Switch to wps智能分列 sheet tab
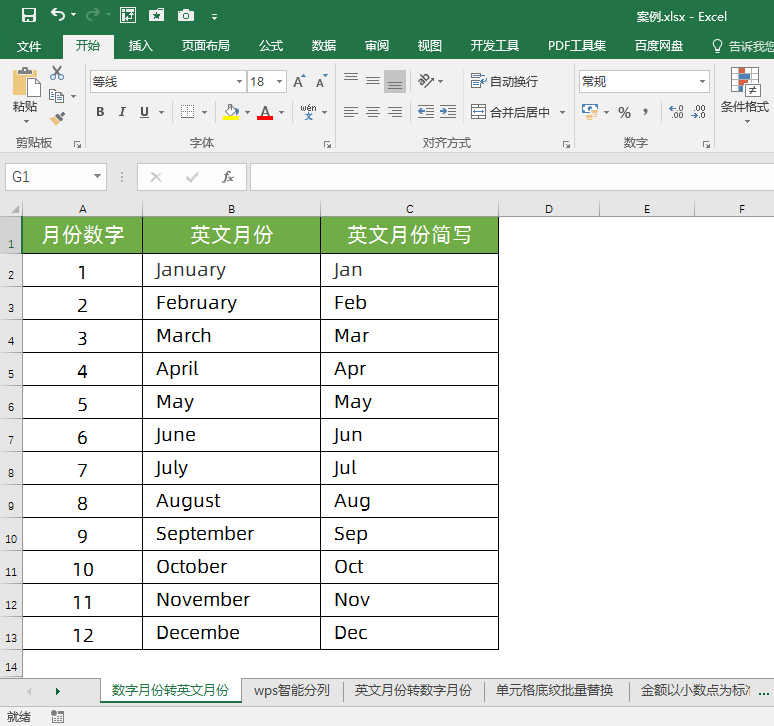Screen dimensions: 774x726 tap(292, 690)
